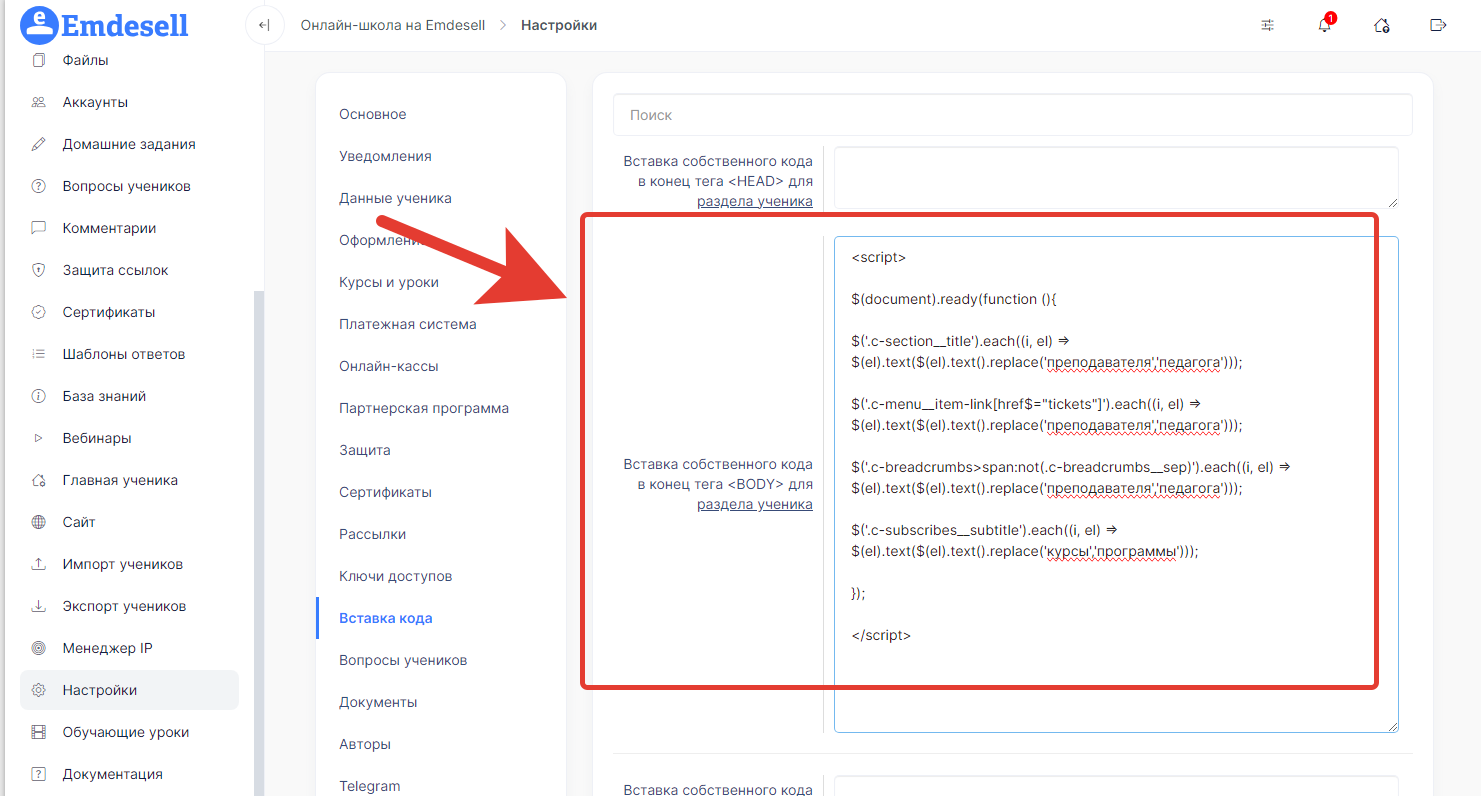Click the раздела ученика link near BODY label
Screen dimensions: 1481x796
click(x=754, y=504)
